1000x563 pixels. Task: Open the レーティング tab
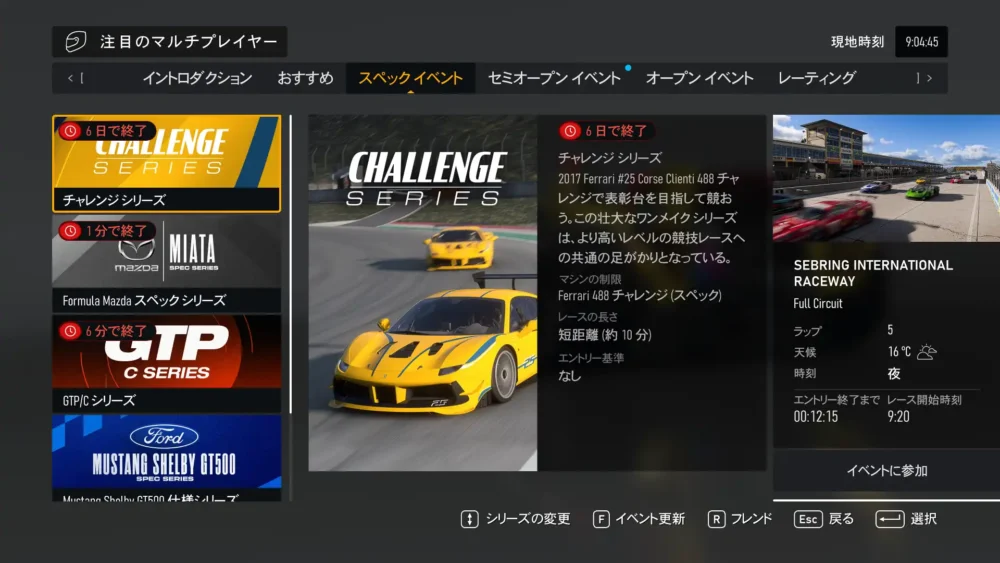click(x=816, y=78)
